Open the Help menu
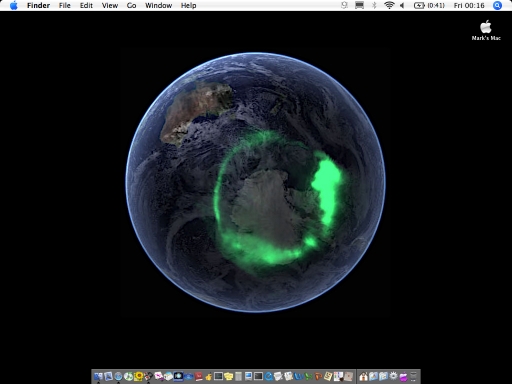The image size is (512, 384). click(188, 5)
